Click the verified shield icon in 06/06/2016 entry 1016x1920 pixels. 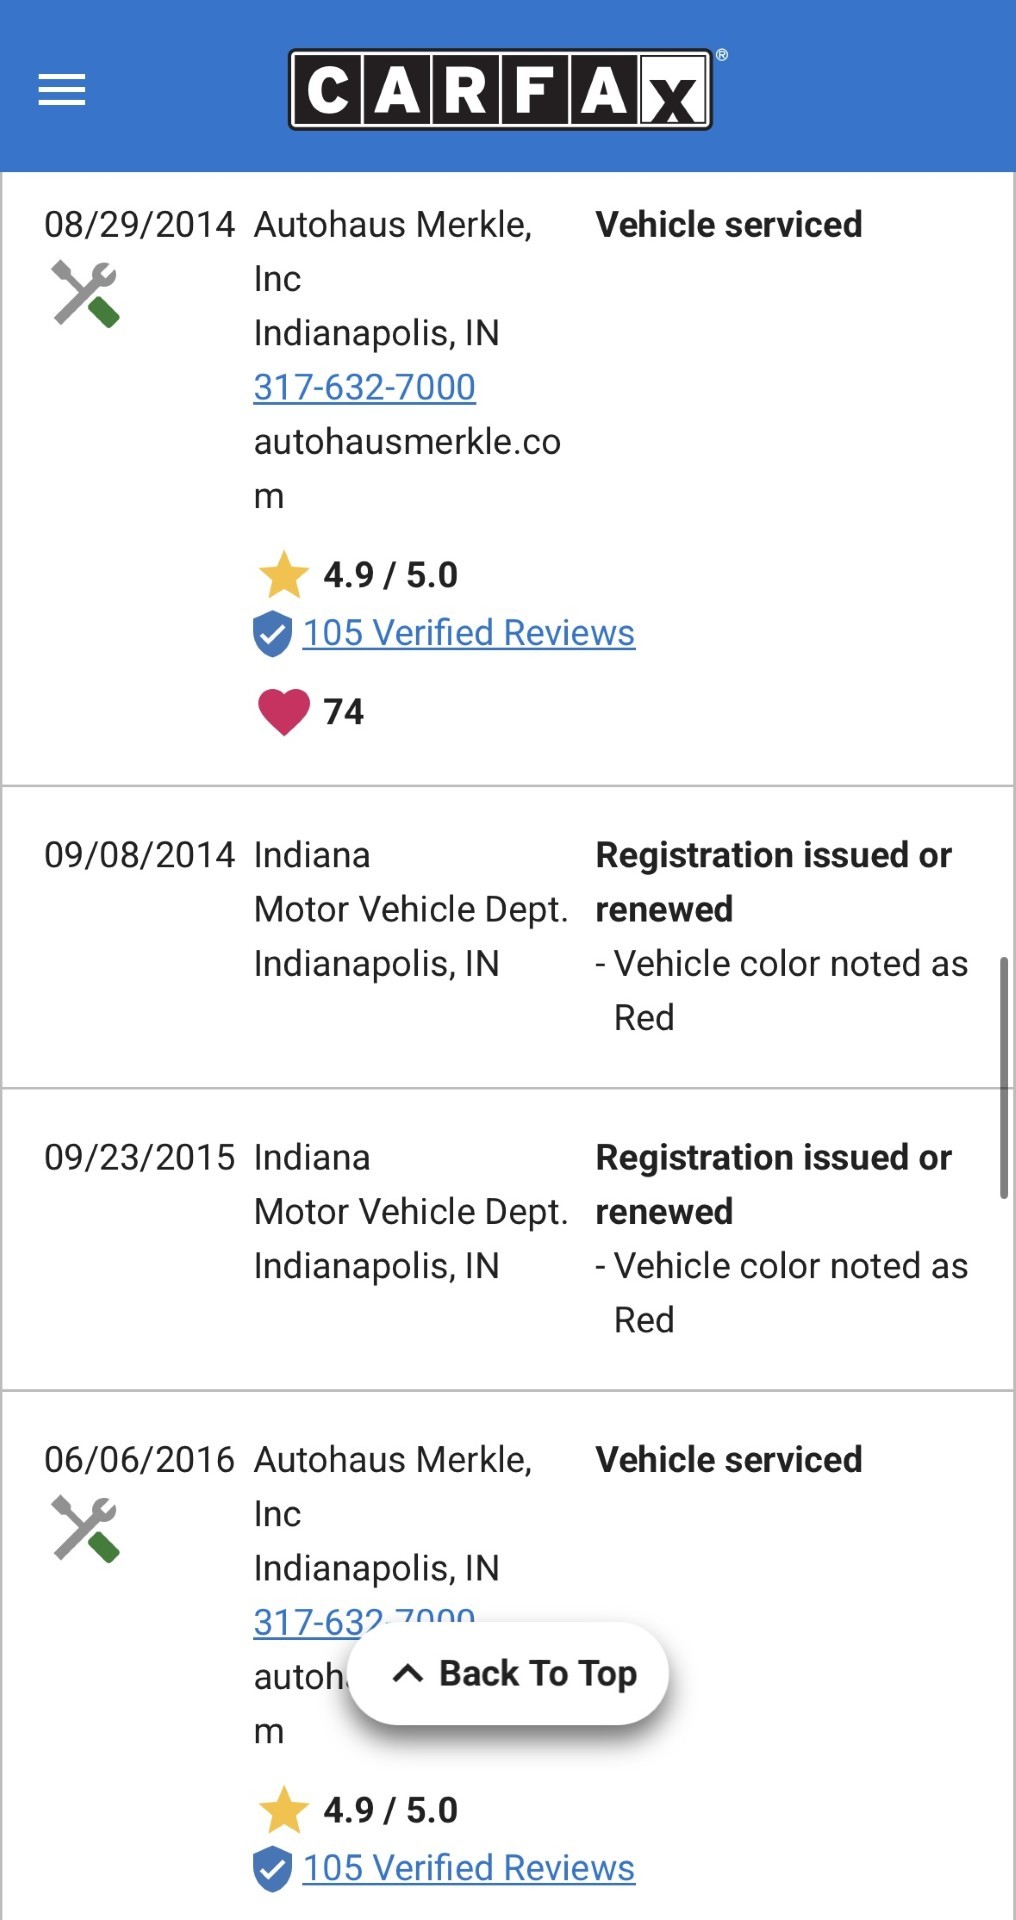(272, 1869)
